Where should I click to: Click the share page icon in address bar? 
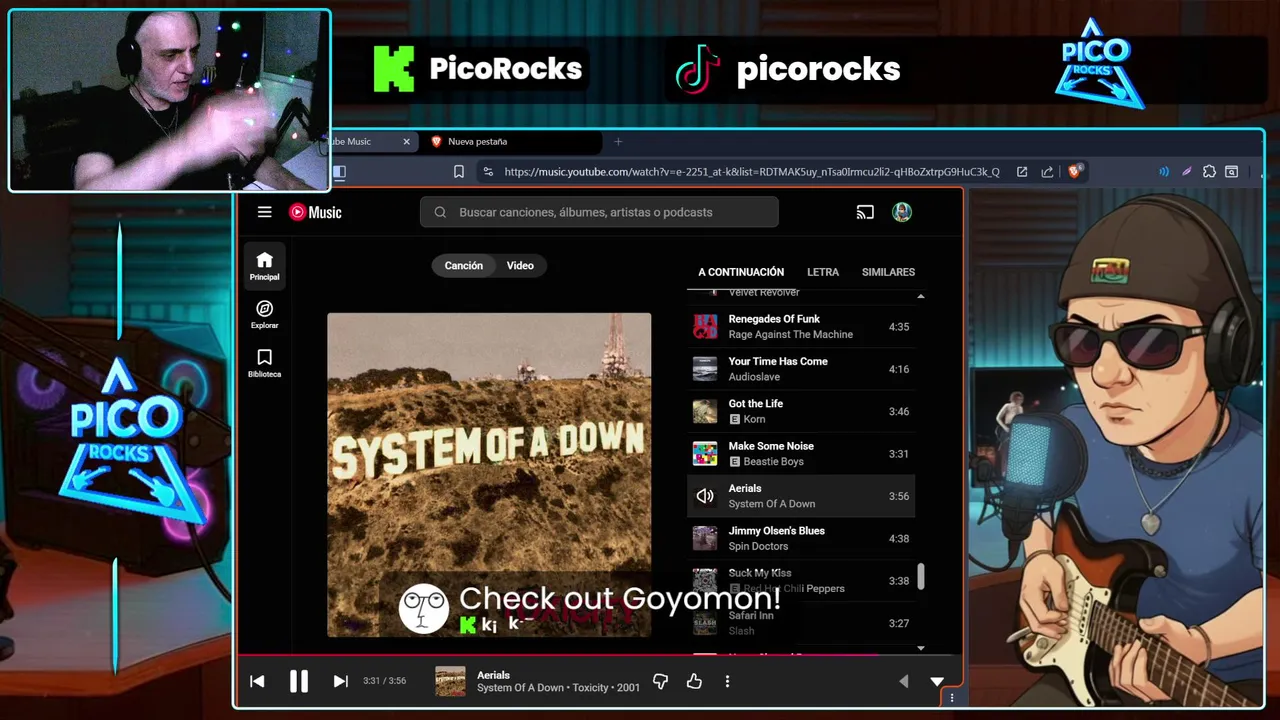1047,172
